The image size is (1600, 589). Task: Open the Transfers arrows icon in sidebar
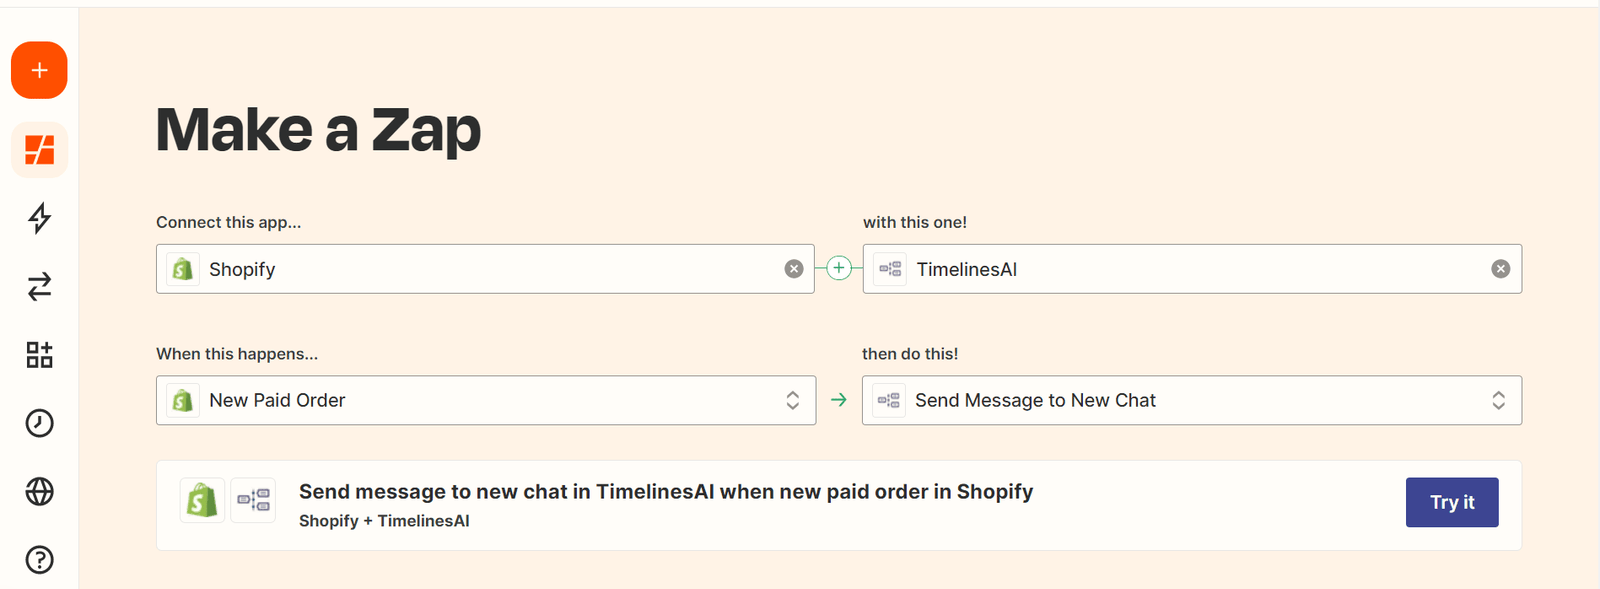coord(38,287)
